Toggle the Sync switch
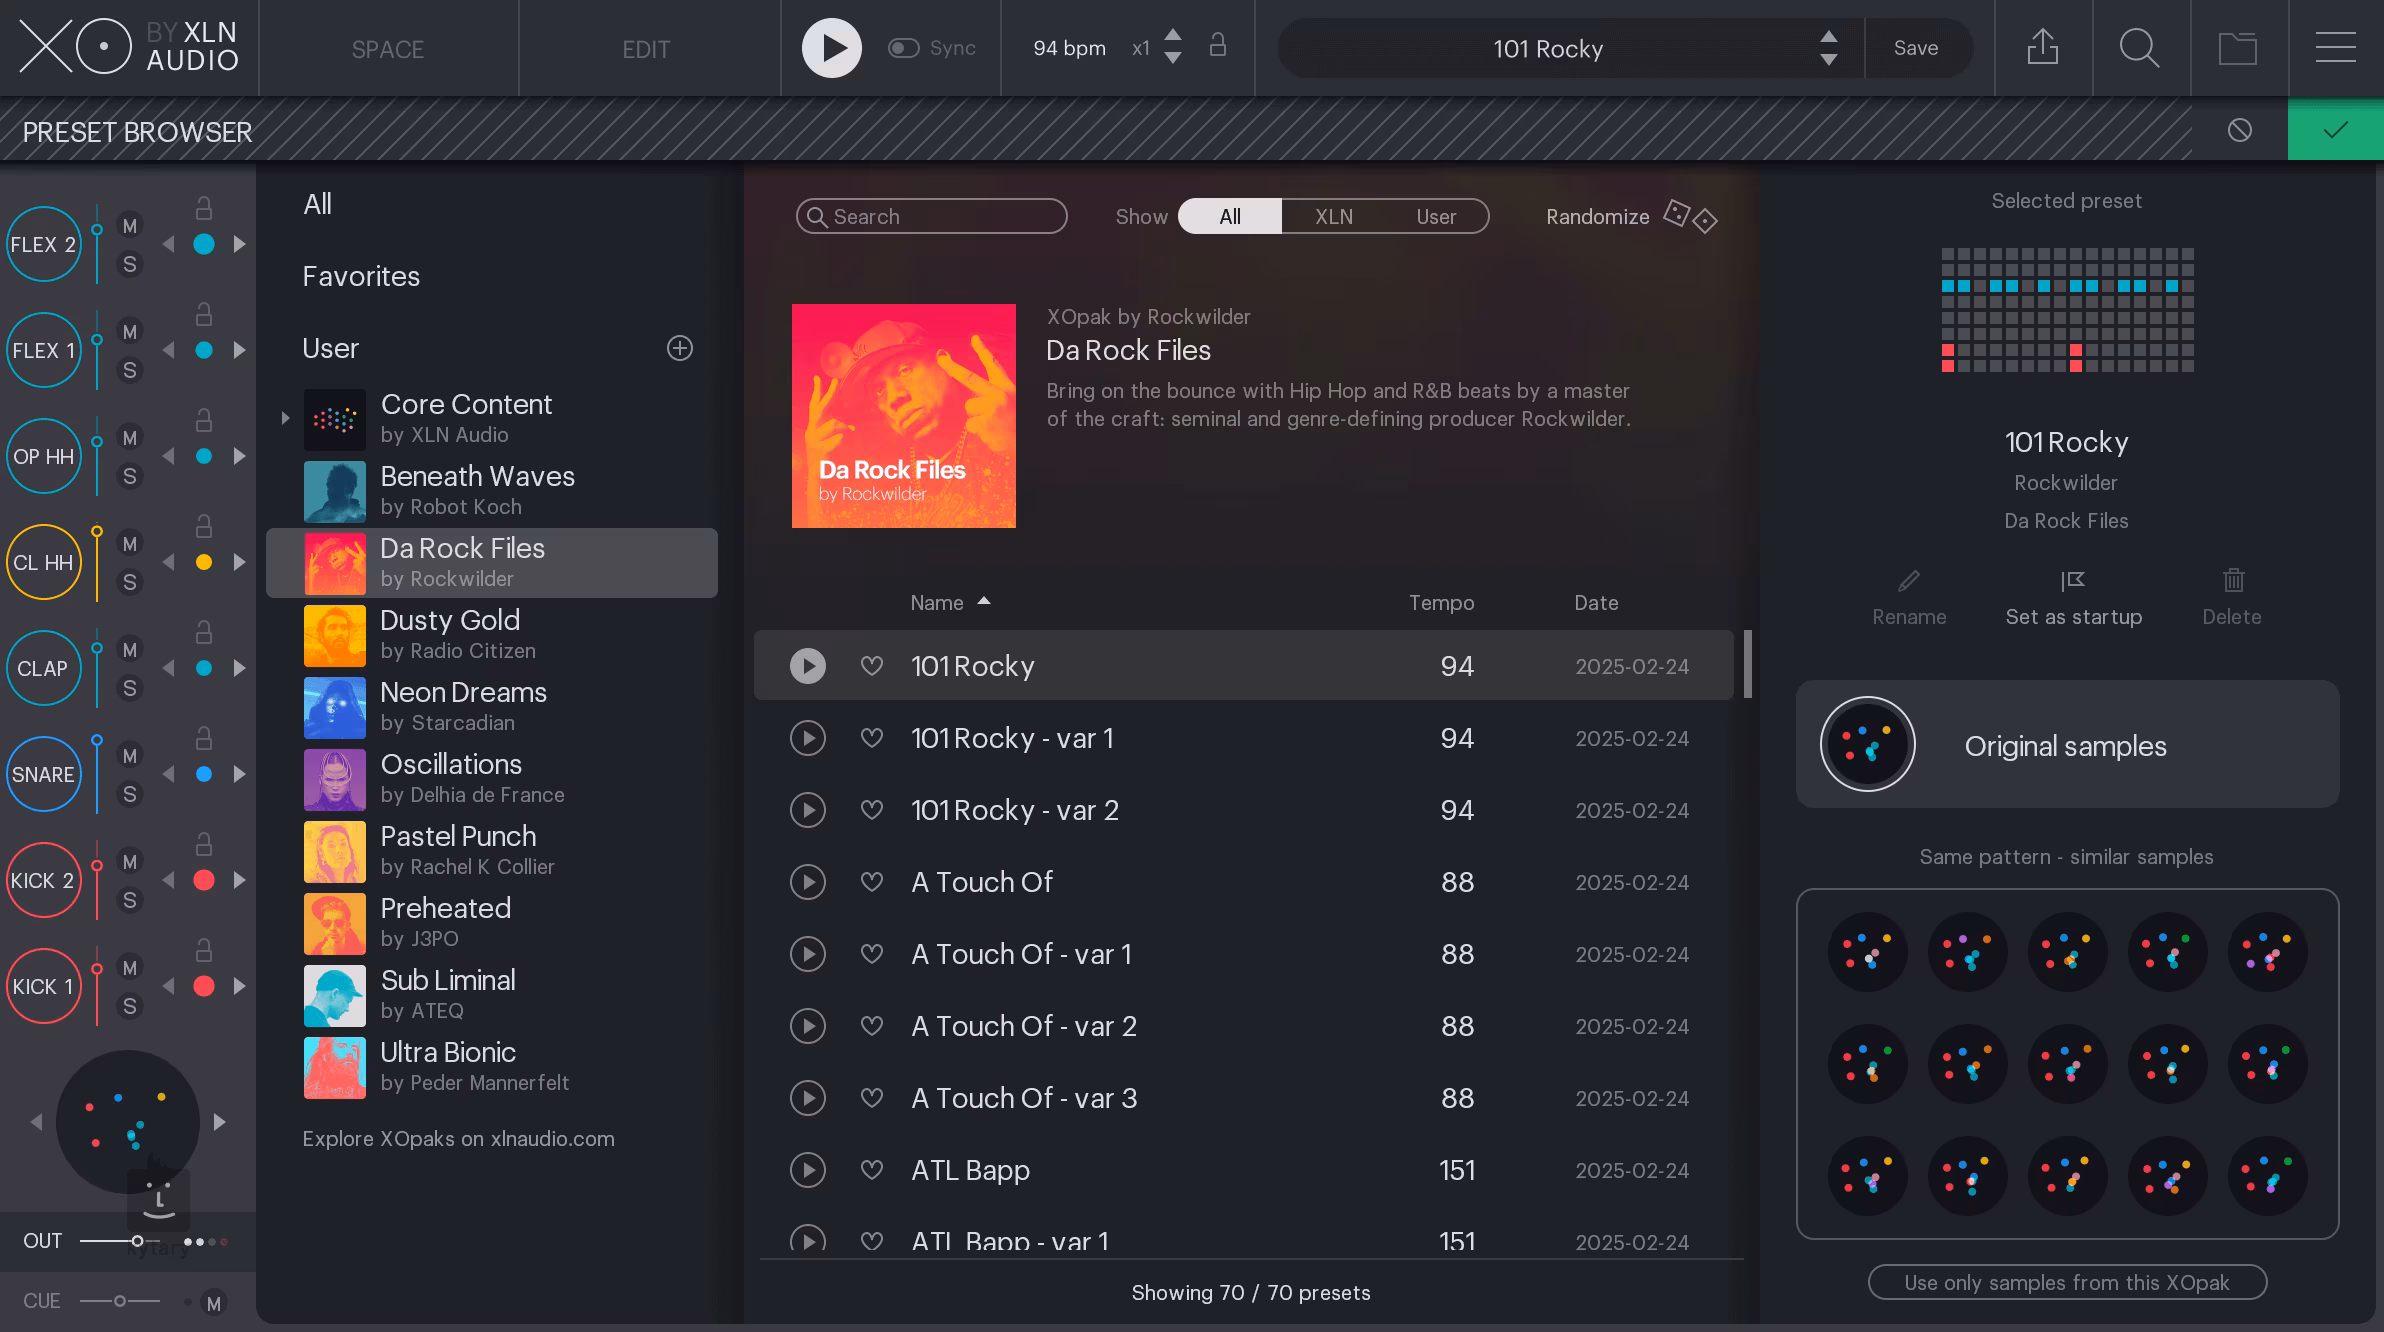Viewport: 2384px width, 1332px height. [x=904, y=48]
